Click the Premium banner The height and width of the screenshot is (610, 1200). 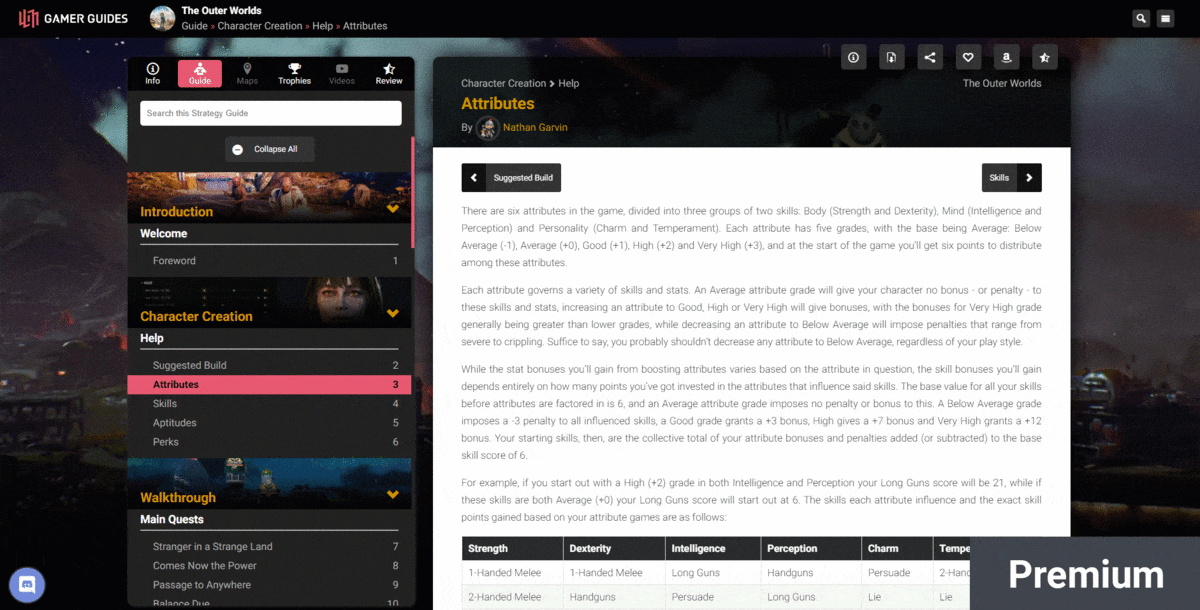(x=1085, y=574)
